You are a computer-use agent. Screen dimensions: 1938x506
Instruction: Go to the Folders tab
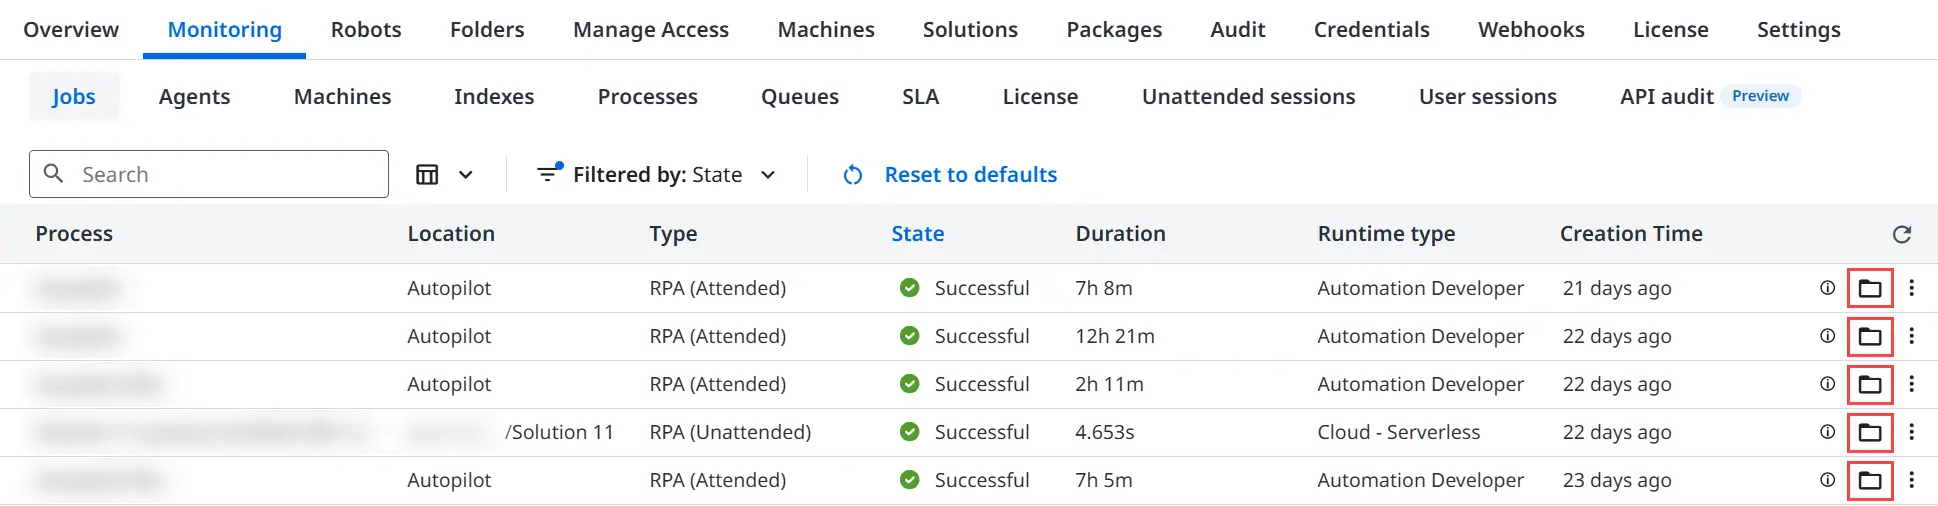point(487,30)
